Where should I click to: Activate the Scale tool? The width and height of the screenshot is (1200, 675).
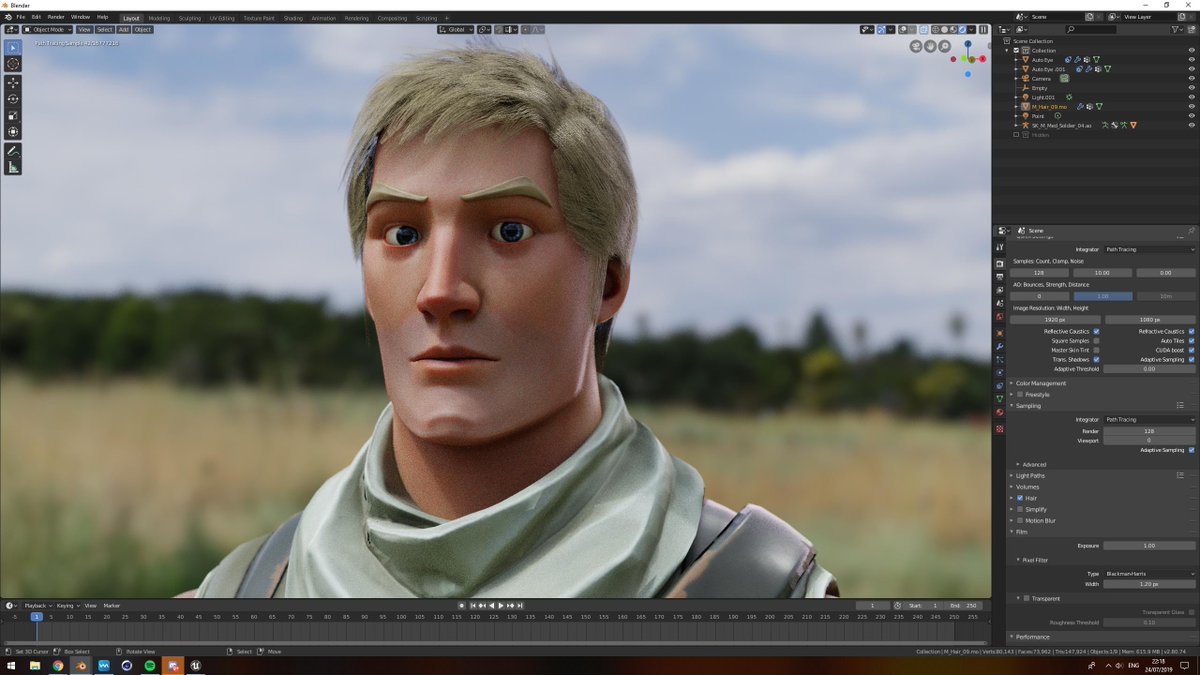pos(13,115)
